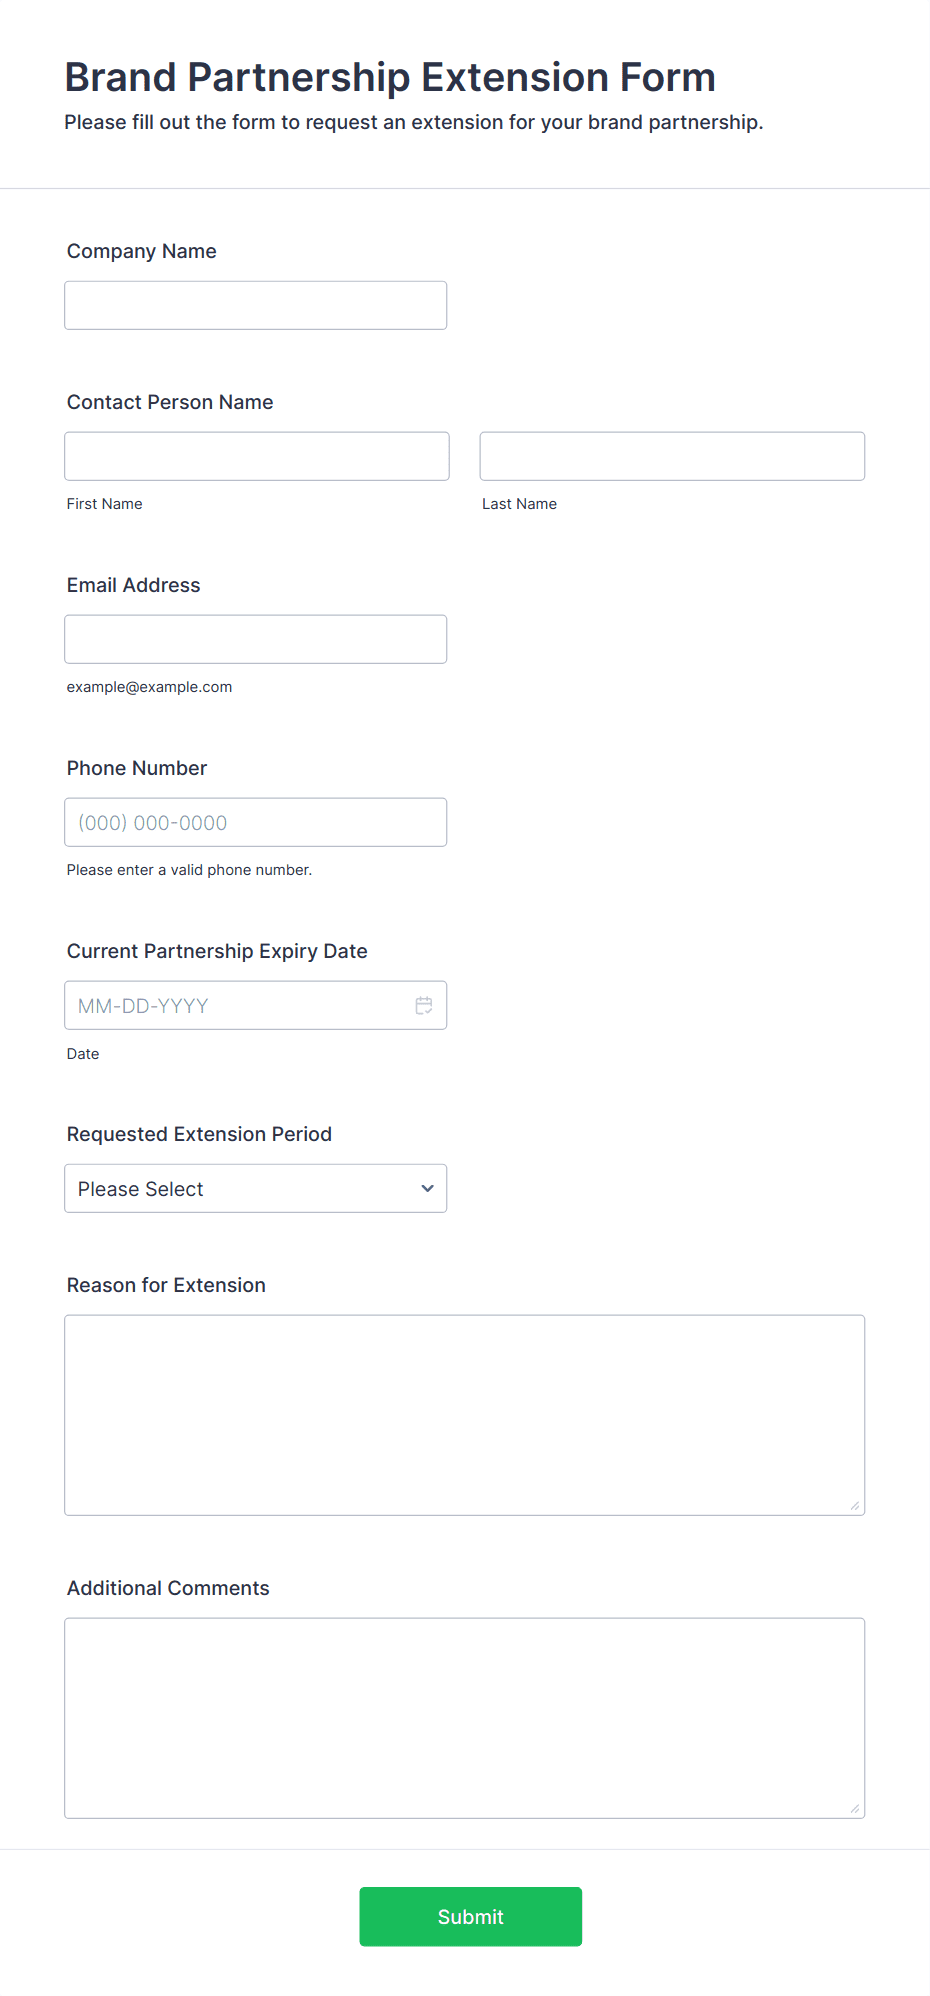The image size is (930, 1996).
Task: Click the First Name input box
Action: [257, 456]
